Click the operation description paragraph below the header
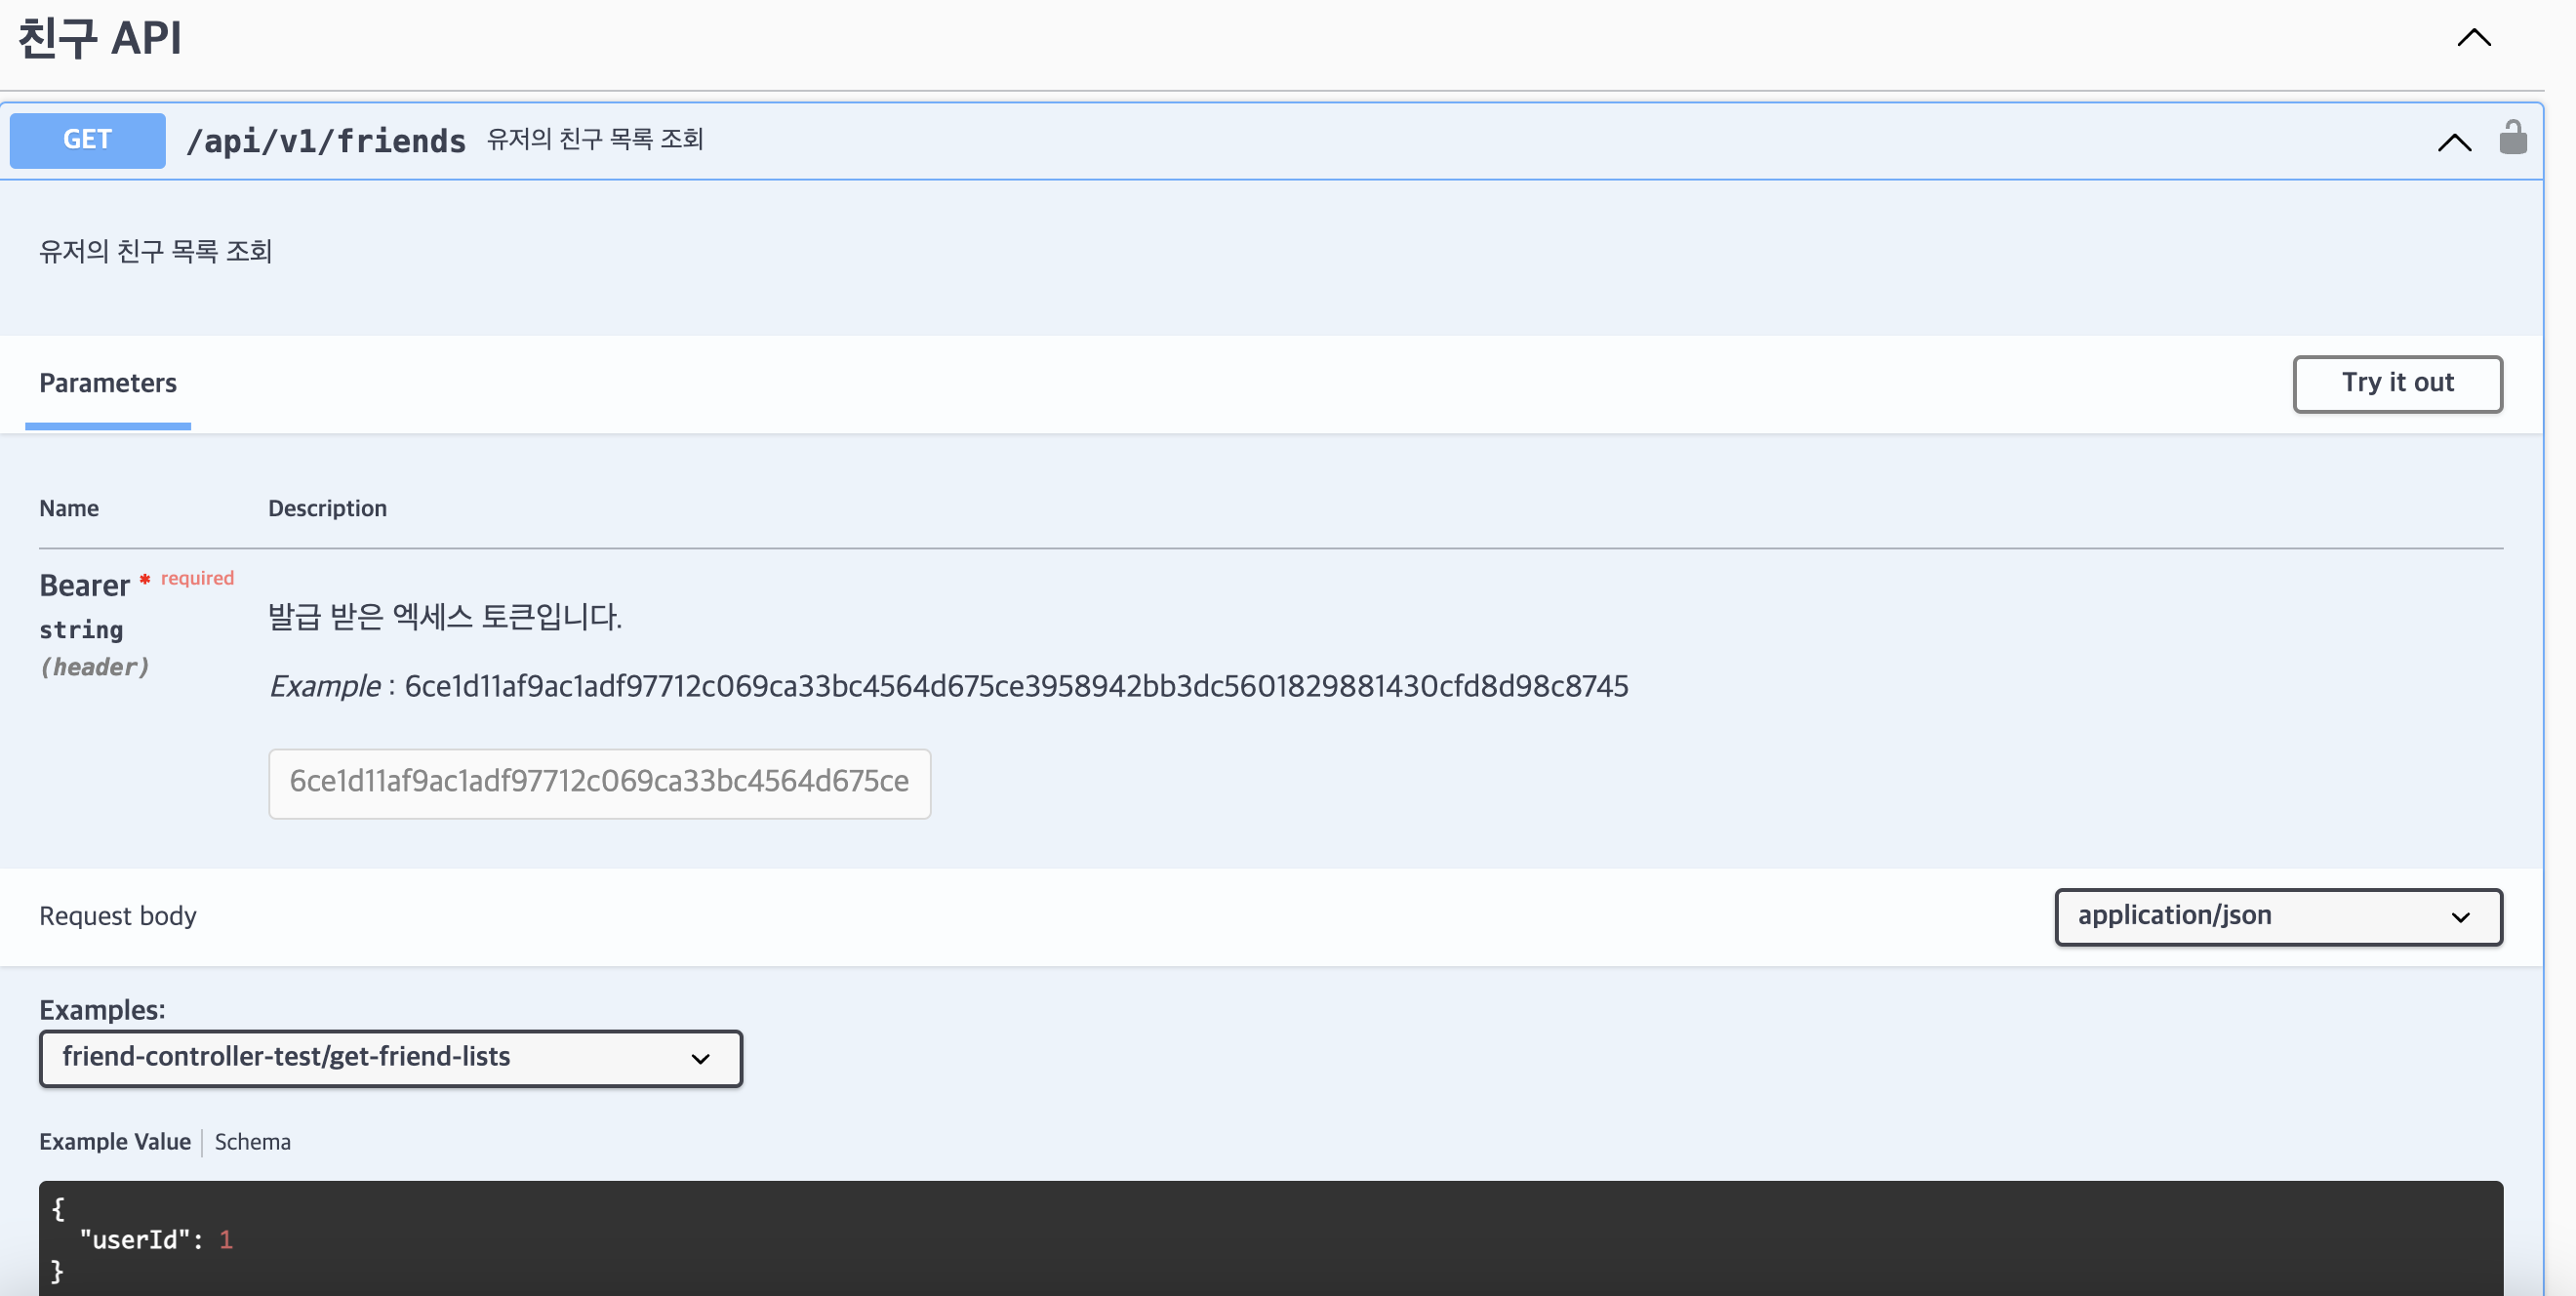The height and width of the screenshot is (1296, 2576). pyautogui.click(x=155, y=251)
